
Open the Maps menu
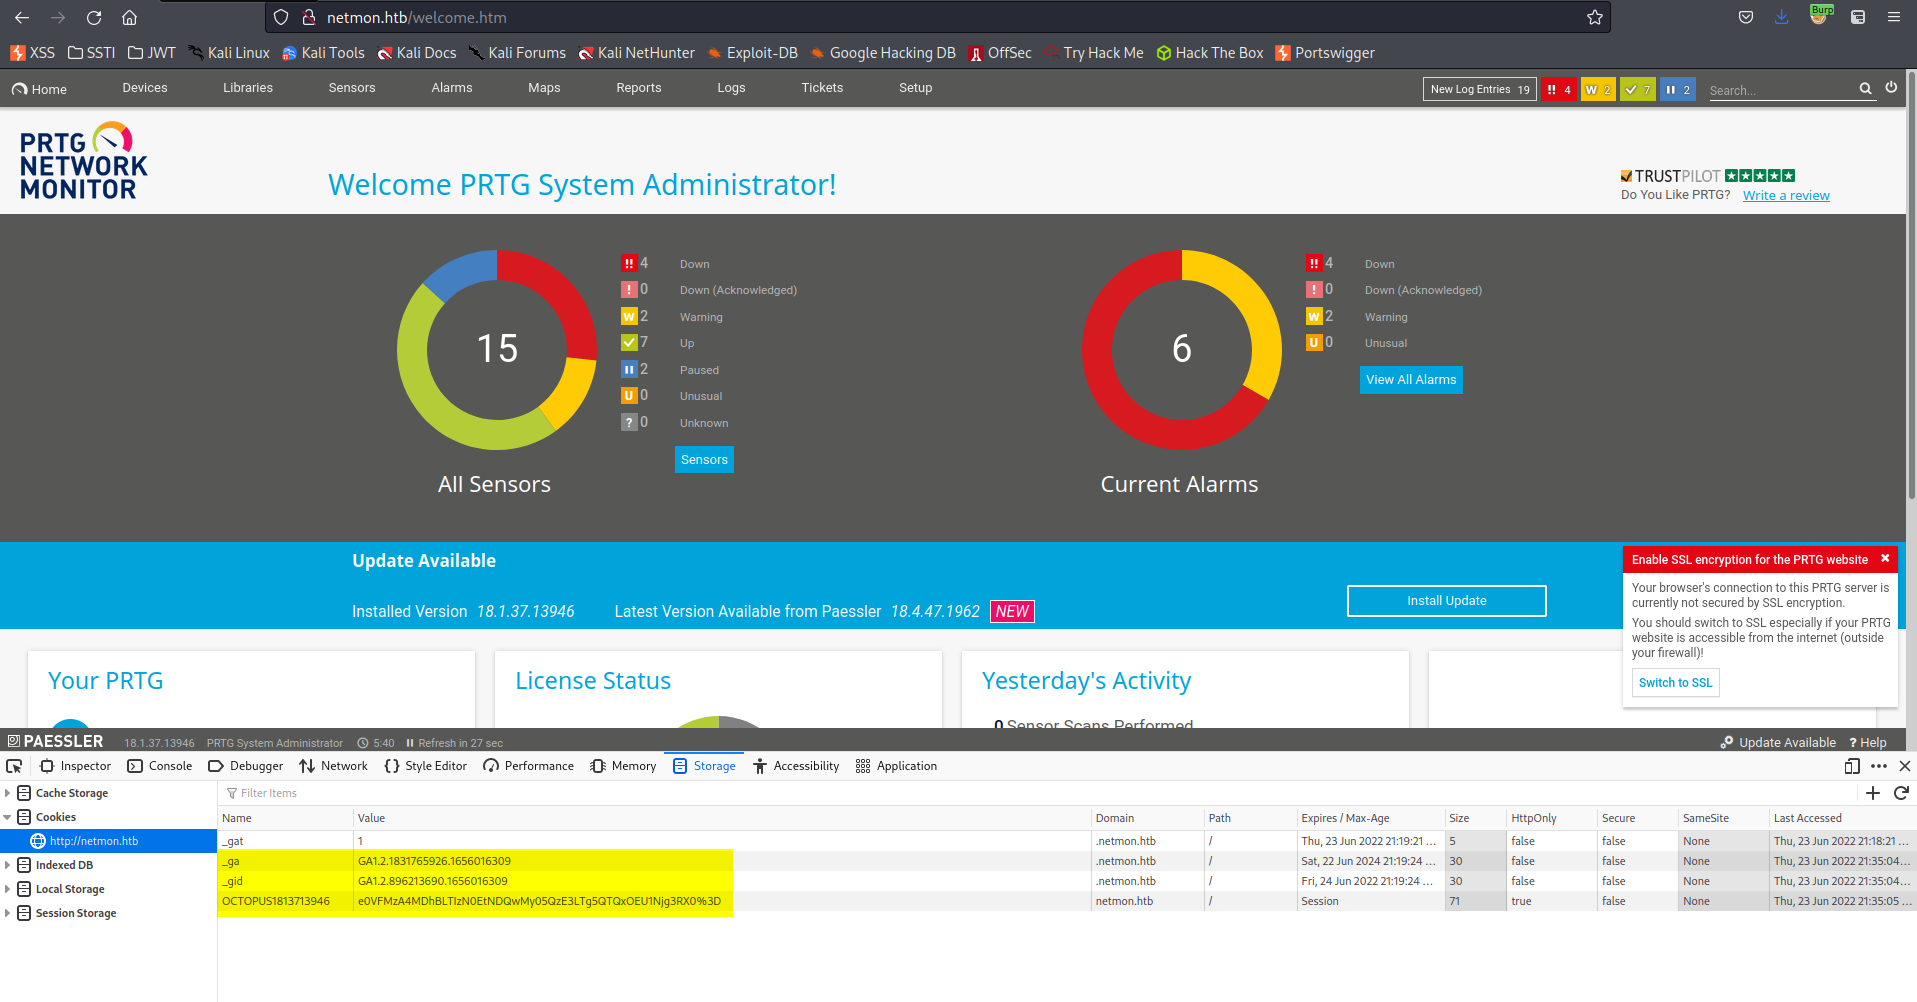tap(544, 88)
